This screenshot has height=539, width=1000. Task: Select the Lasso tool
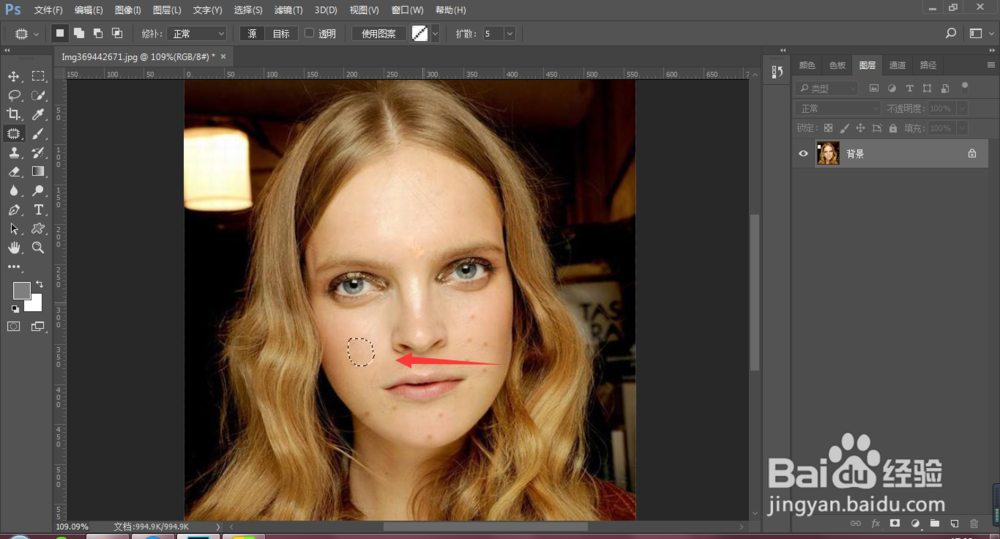click(x=13, y=96)
